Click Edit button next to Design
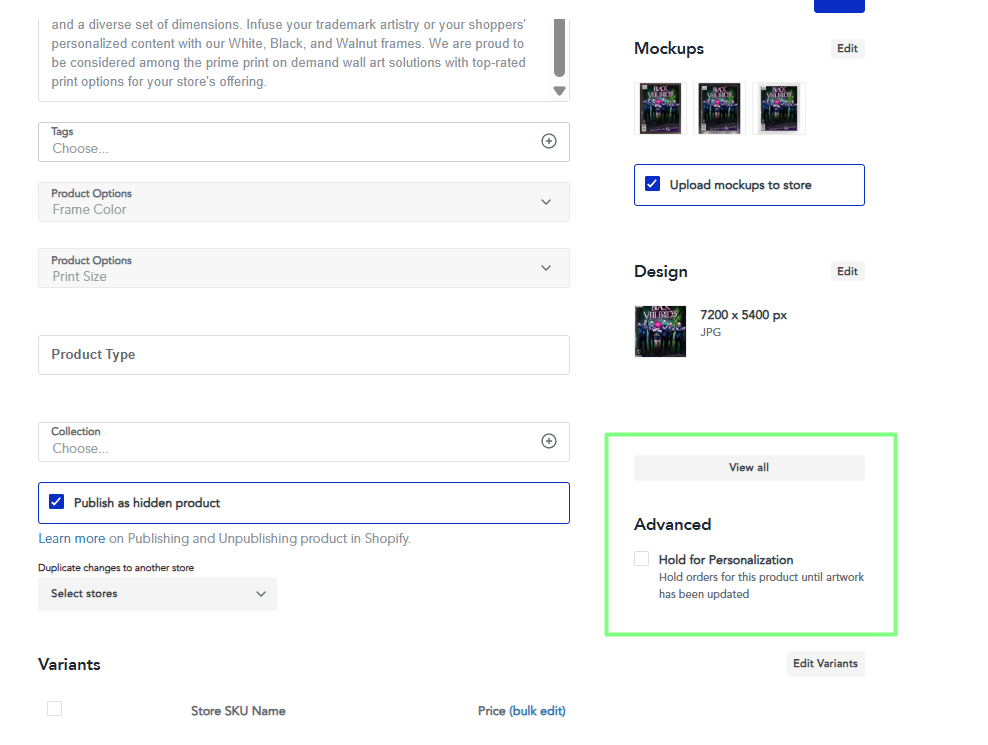The image size is (988, 745). pyautogui.click(x=847, y=271)
